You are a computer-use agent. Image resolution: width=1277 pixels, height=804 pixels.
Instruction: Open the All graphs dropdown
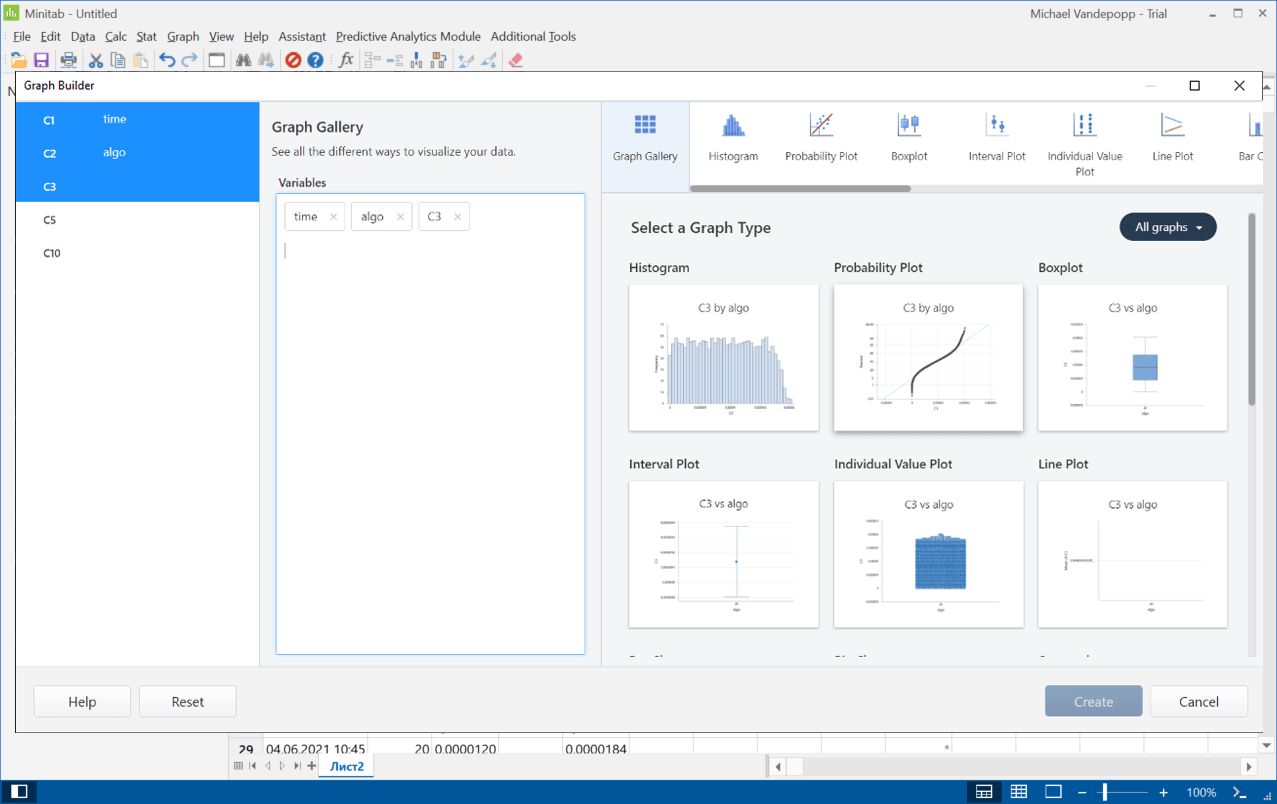[x=1168, y=227]
